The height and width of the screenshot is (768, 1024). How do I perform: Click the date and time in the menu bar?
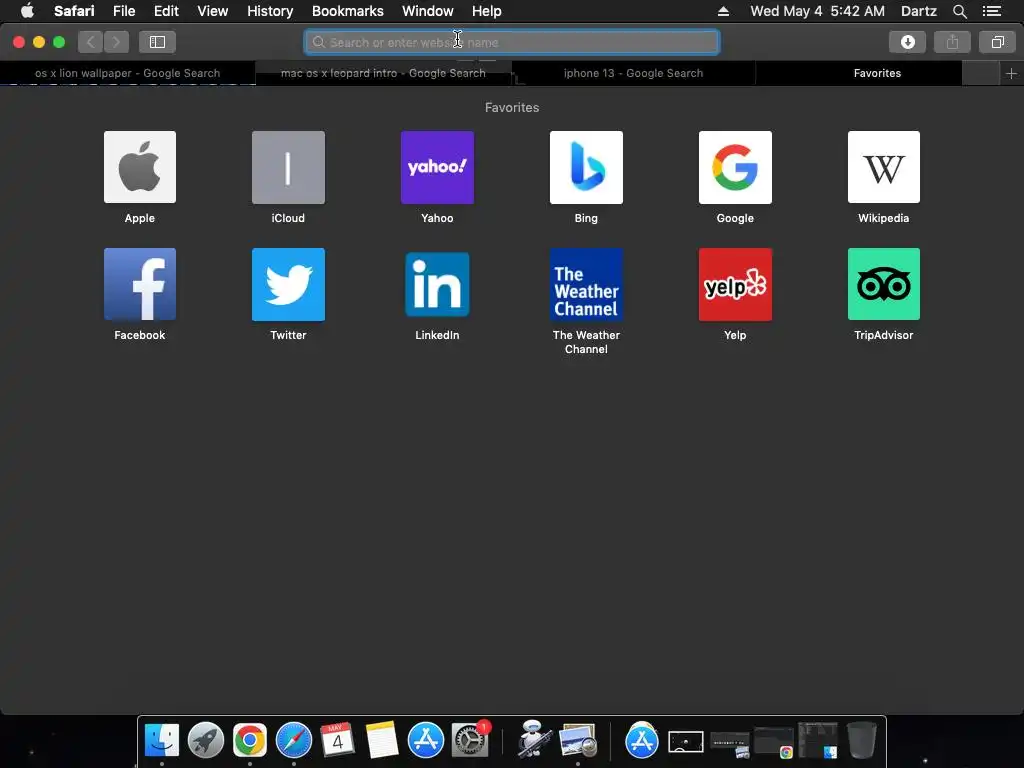(x=817, y=11)
